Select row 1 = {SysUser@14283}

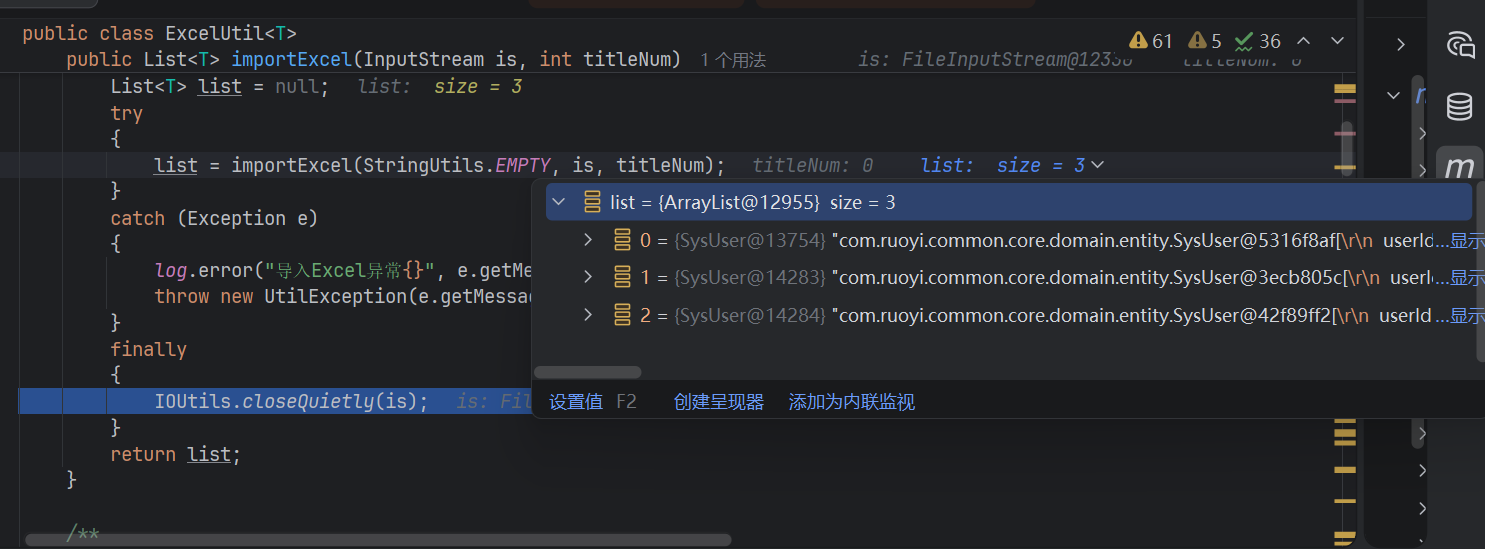1009,277
